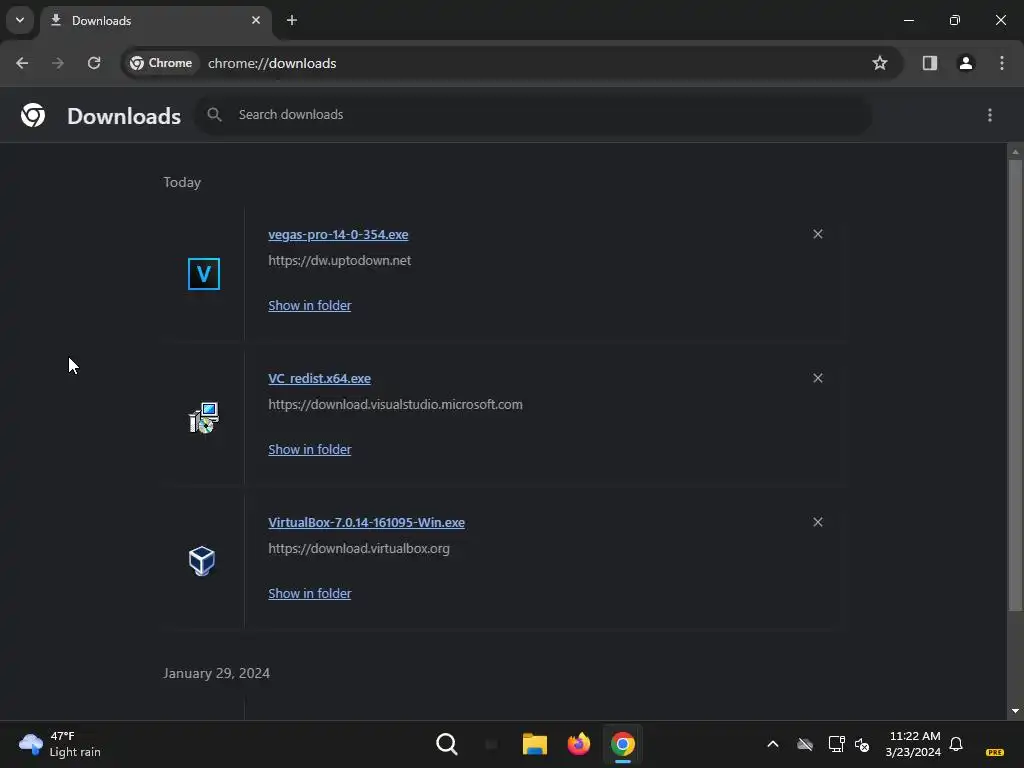Click the VC_redist installer file icon
The image size is (1024, 768).
point(204,418)
